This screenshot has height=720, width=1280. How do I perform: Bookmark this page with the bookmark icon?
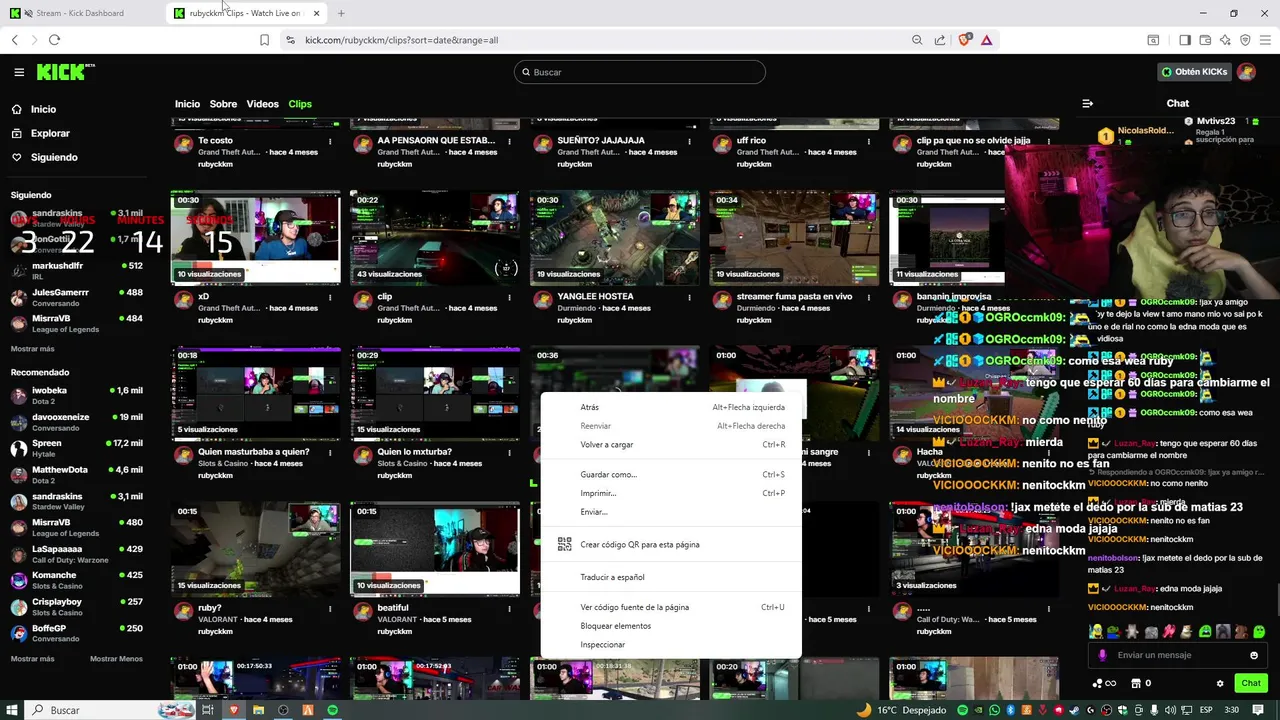pyautogui.click(x=264, y=40)
